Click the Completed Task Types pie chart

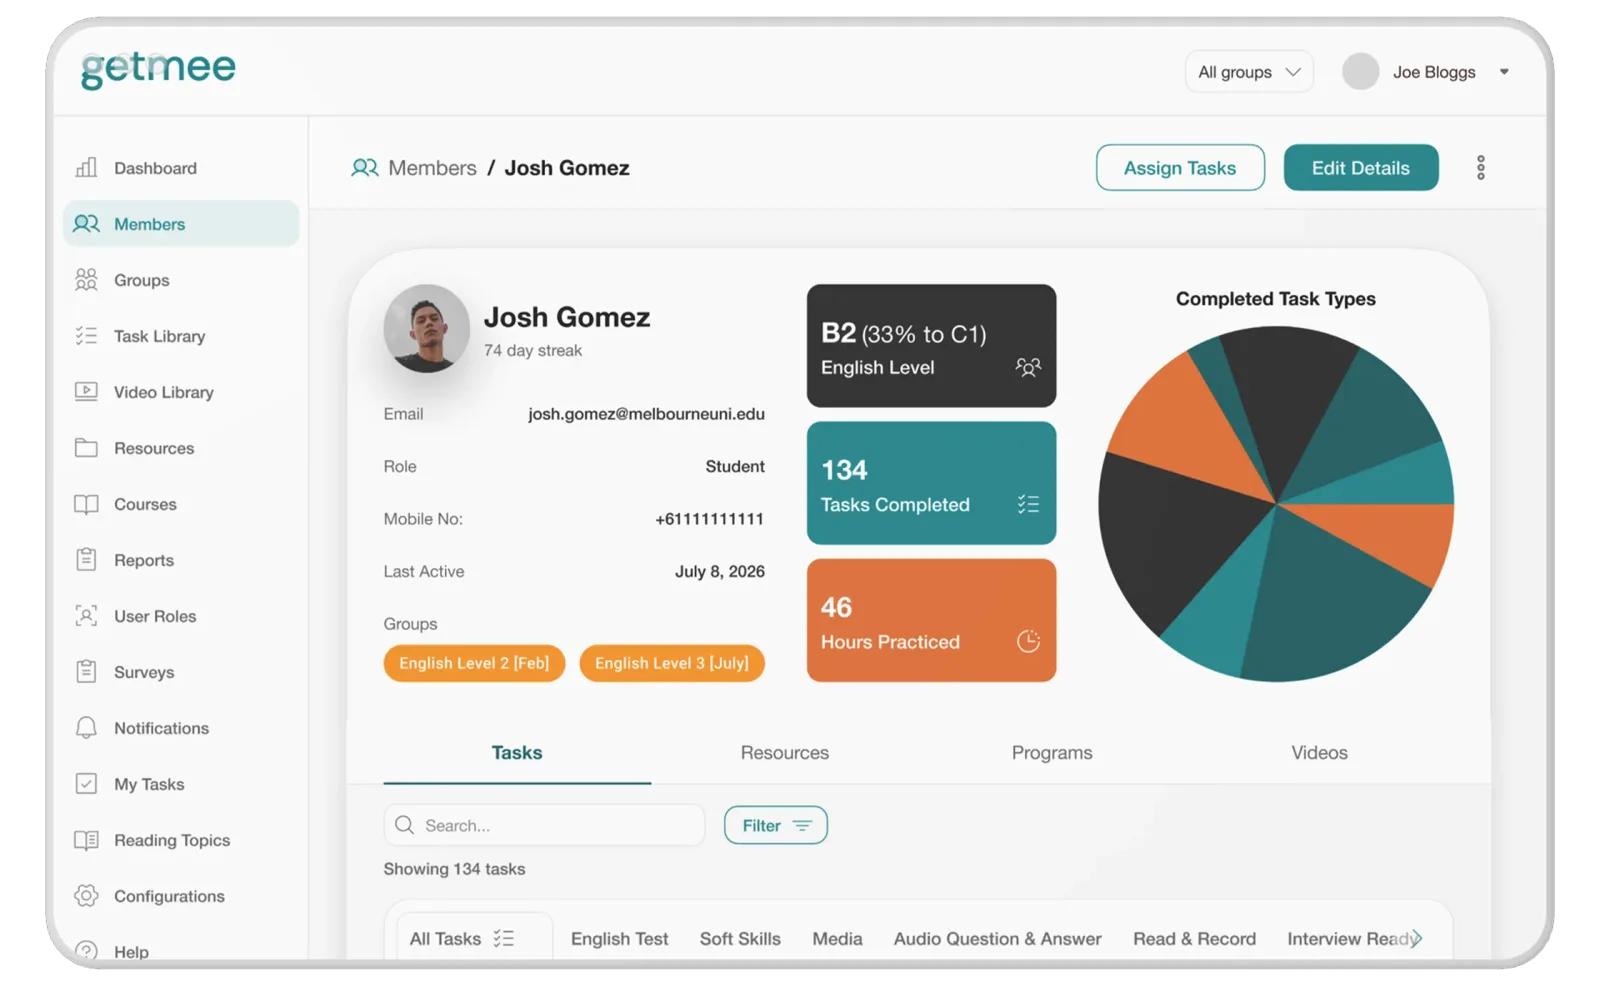(x=1276, y=504)
